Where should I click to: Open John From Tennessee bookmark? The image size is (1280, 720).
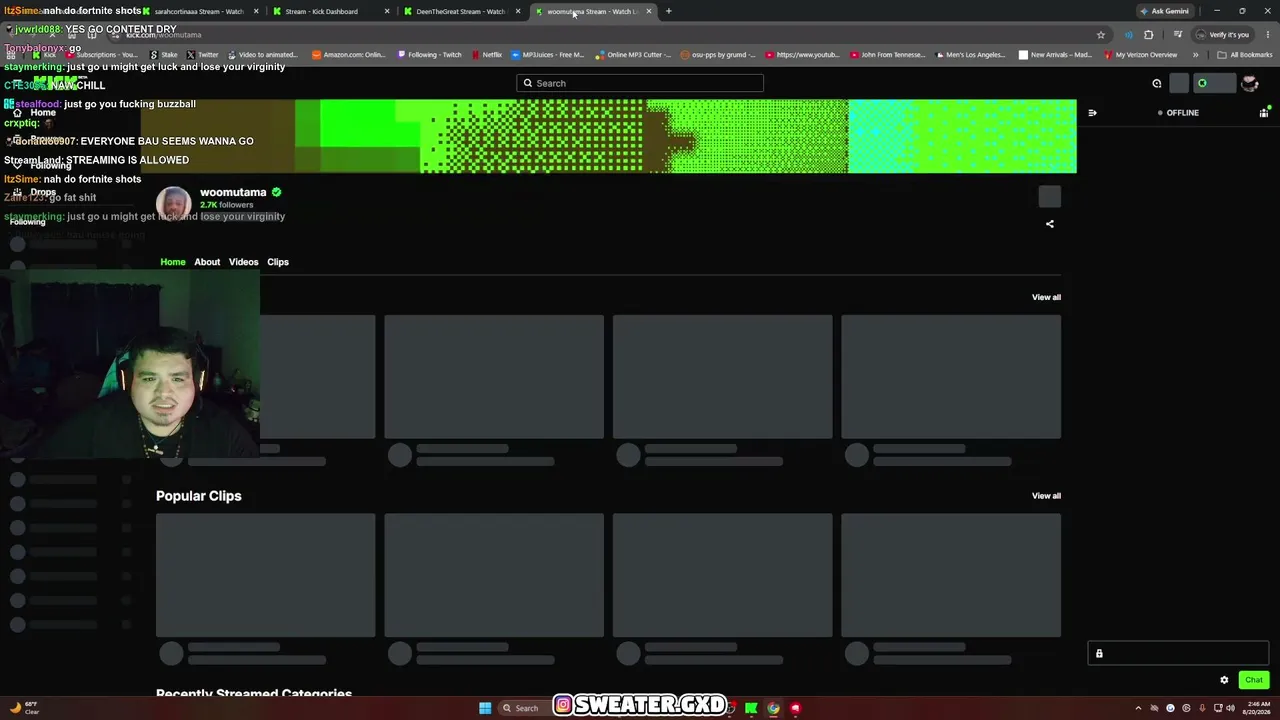pos(887,55)
